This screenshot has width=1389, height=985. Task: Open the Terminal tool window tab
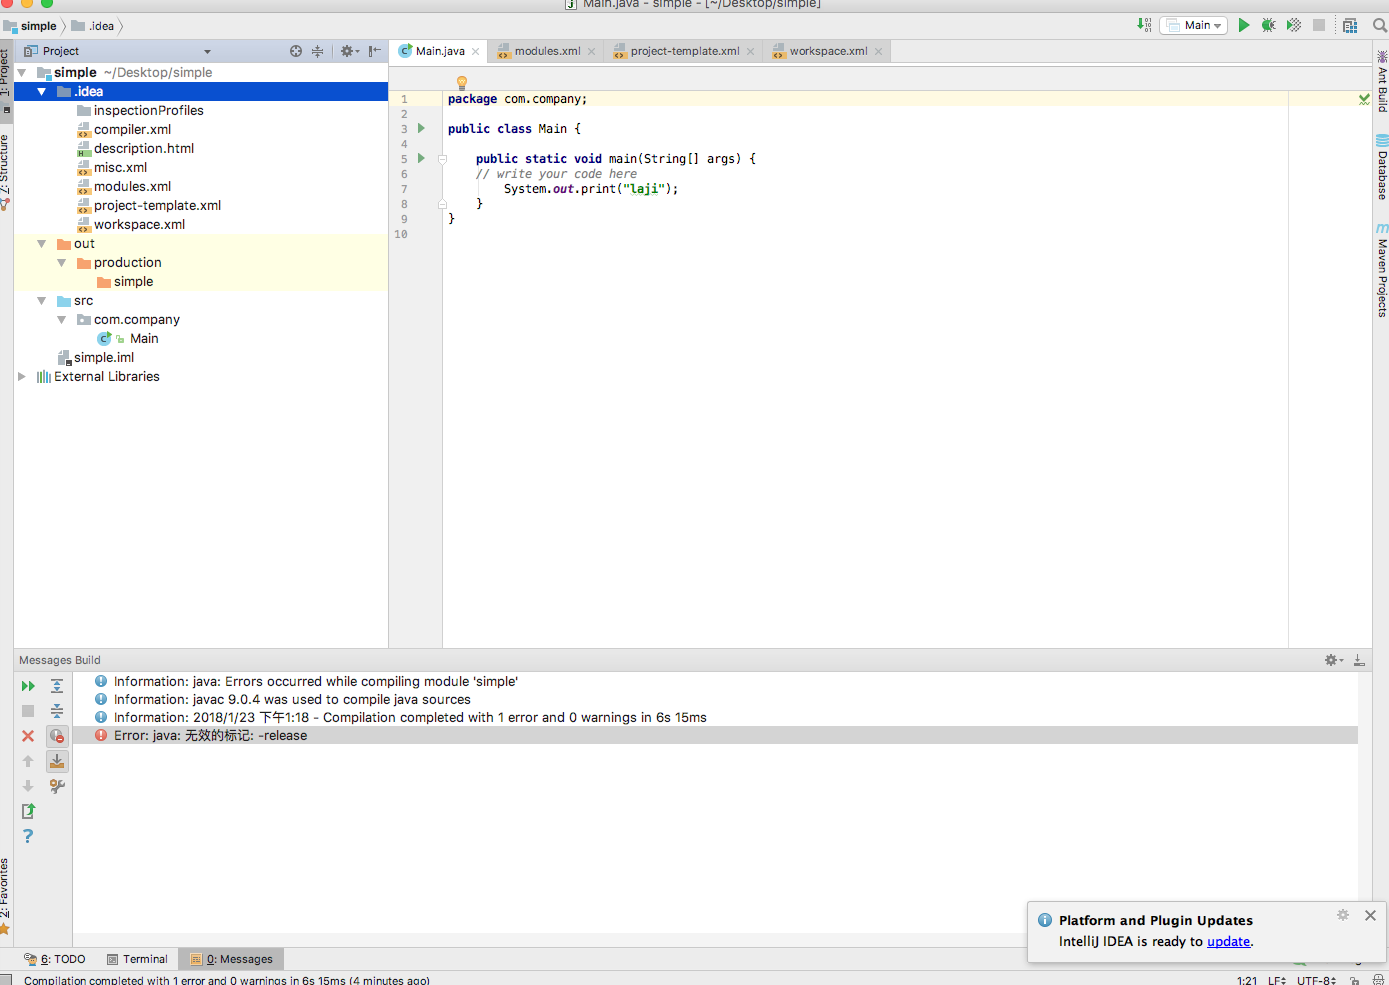pyautogui.click(x=138, y=959)
